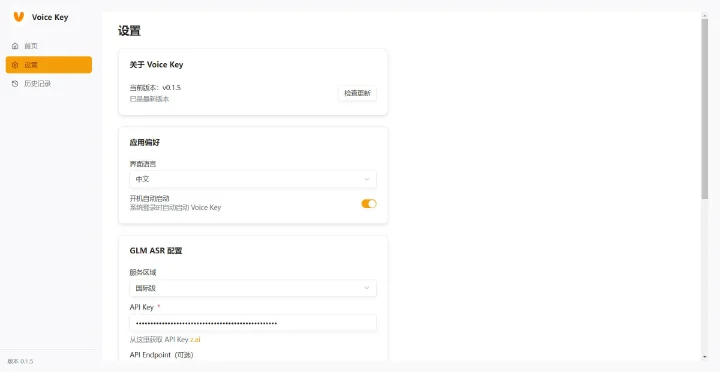Click the history clock icon in sidebar
This screenshot has height=372, width=720.
[x=15, y=84]
